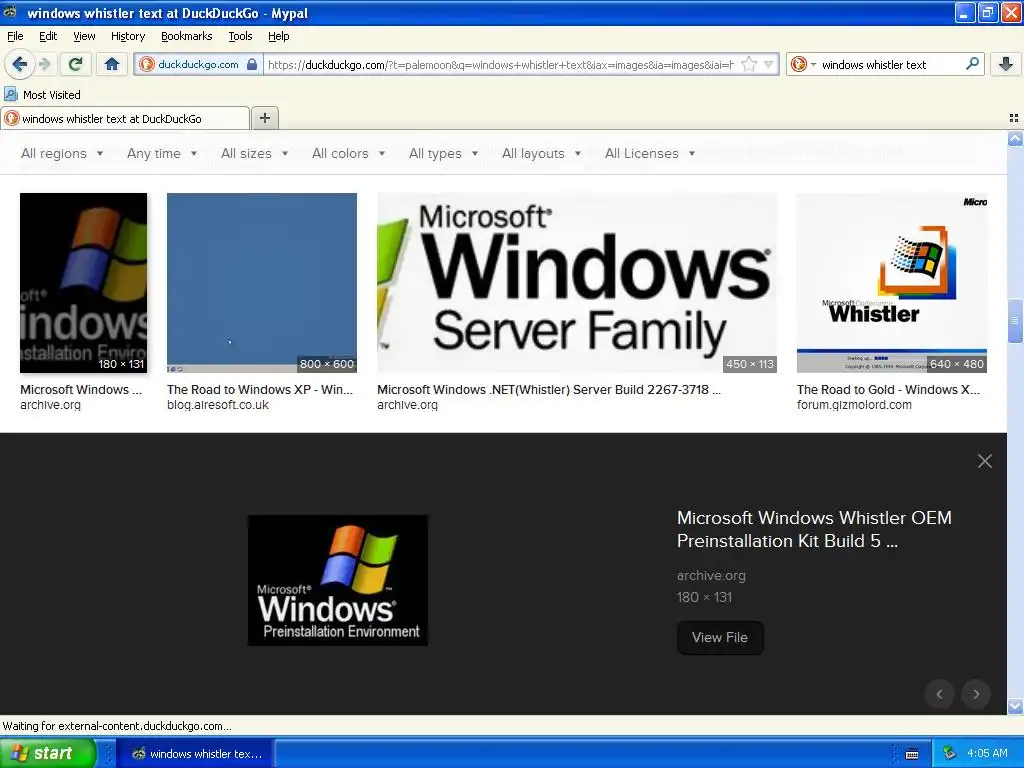Click the DuckDuckGo favicon in address bar
Image resolution: width=1024 pixels, height=768 pixels.
pyautogui.click(x=147, y=64)
